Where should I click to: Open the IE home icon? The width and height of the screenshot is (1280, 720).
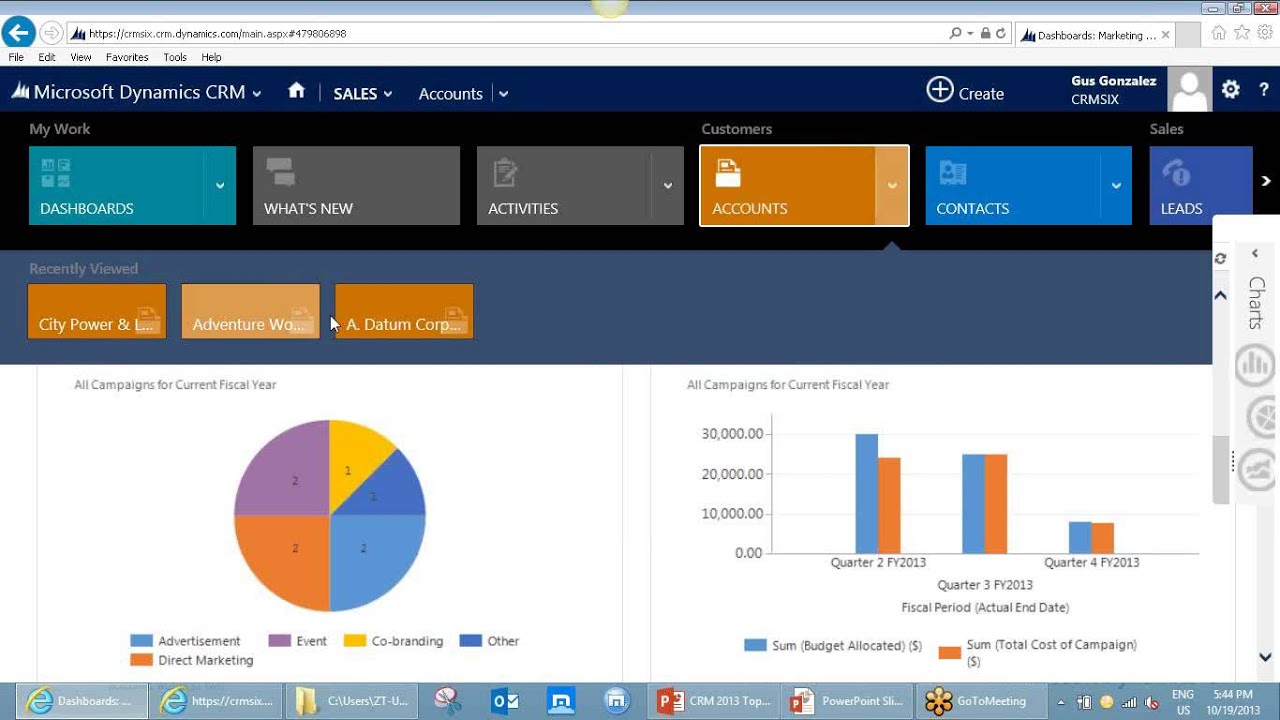(1218, 33)
